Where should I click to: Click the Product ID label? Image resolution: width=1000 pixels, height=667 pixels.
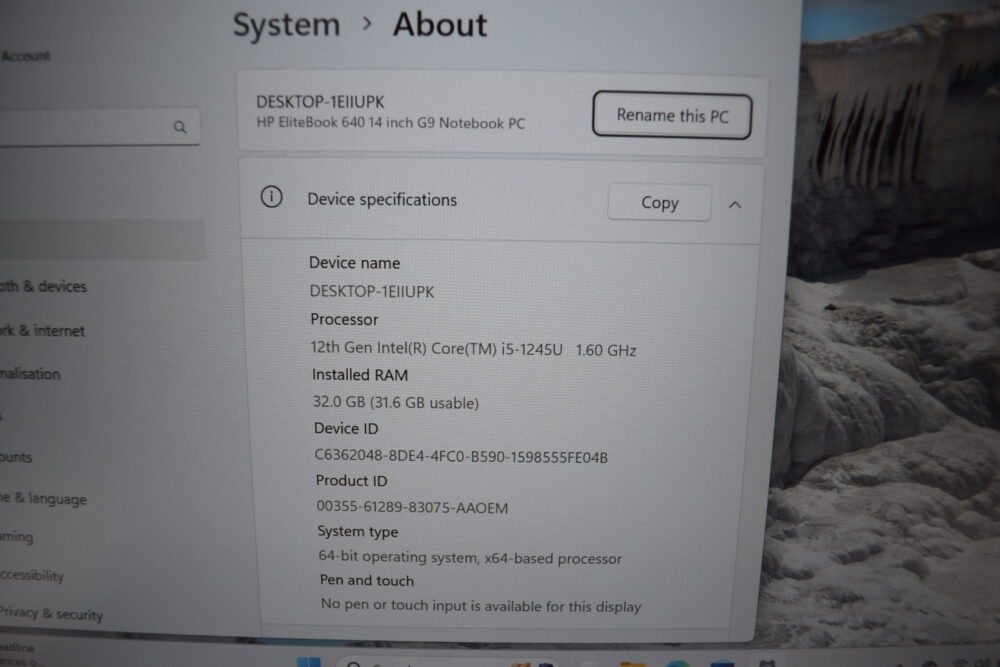(x=351, y=481)
